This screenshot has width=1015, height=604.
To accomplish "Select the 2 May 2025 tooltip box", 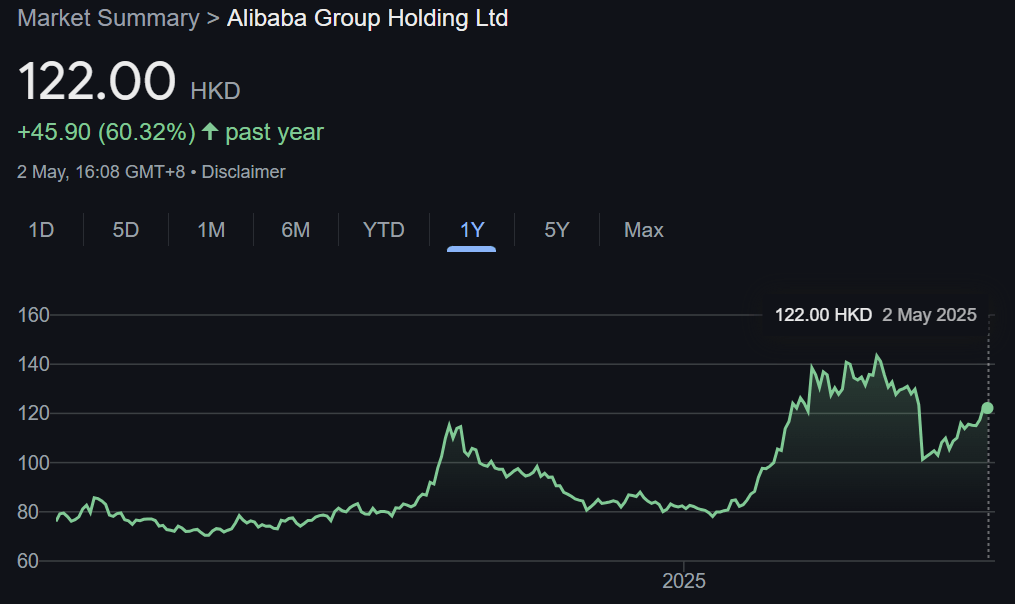I will 877,315.
